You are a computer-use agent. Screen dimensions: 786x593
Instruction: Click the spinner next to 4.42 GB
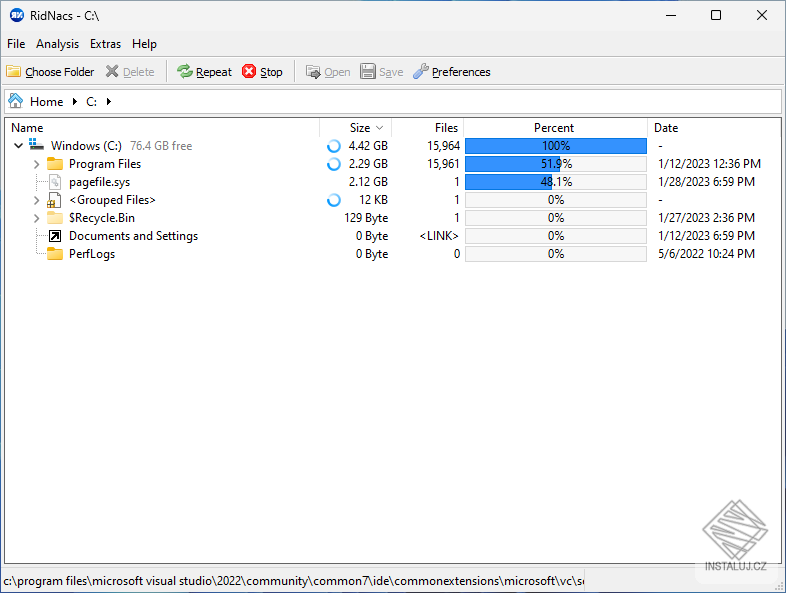click(334, 146)
